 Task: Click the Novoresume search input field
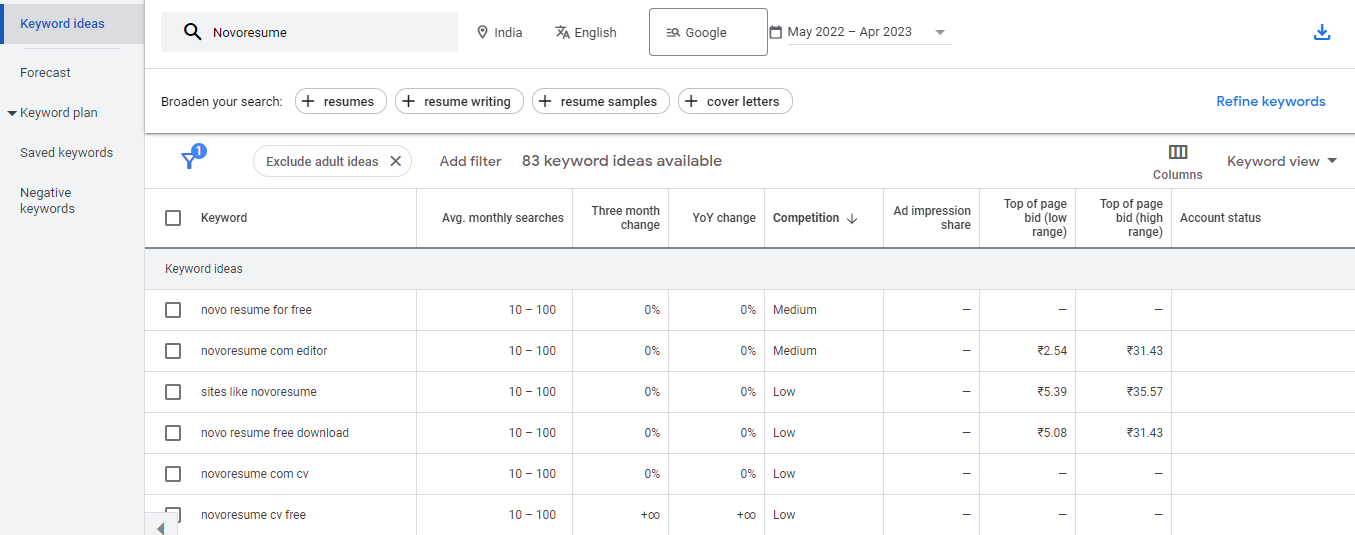click(x=320, y=32)
